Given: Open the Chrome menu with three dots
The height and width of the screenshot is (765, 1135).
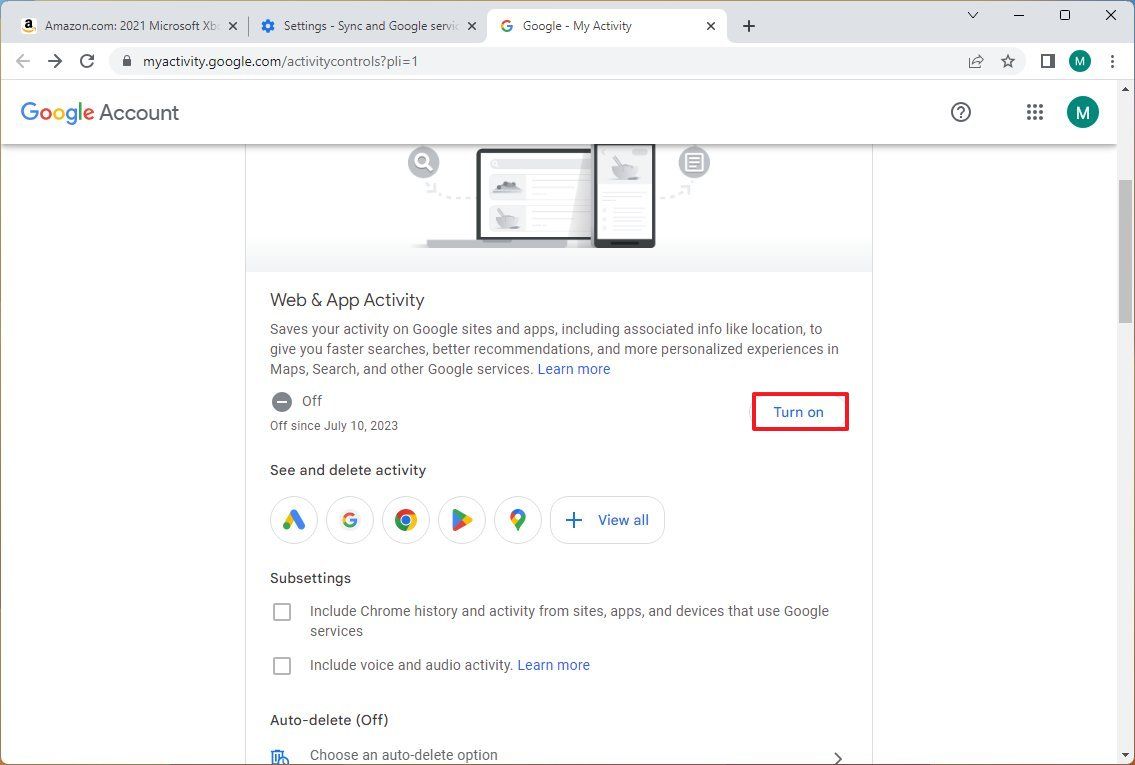Looking at the screenshot, I should tap(1114, 61).
